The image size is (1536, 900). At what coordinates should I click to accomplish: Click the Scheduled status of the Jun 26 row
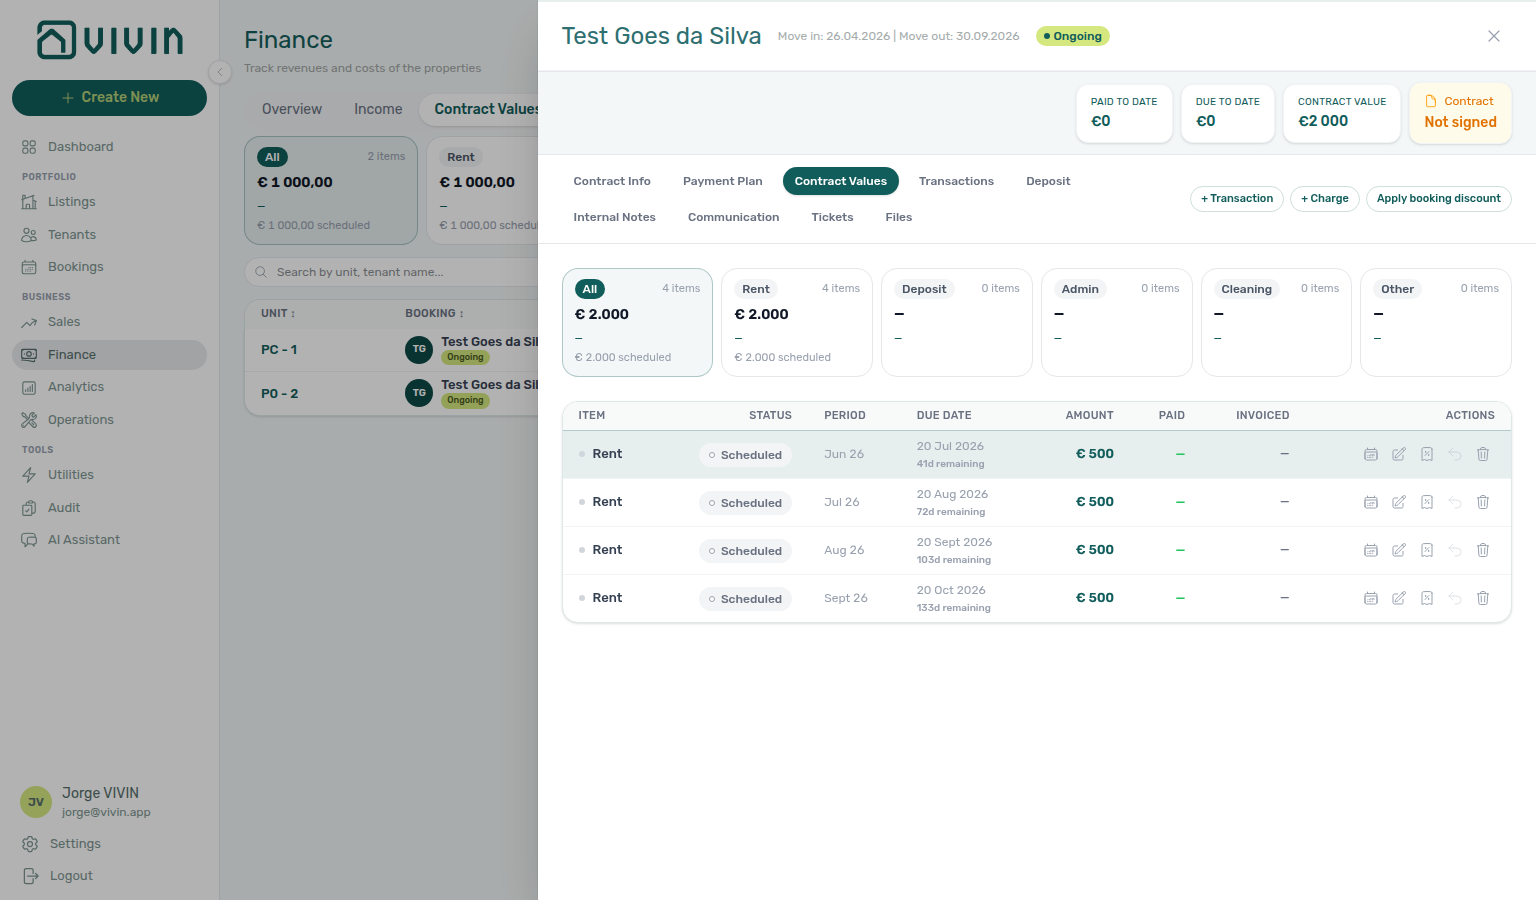[x=745, y=455]
